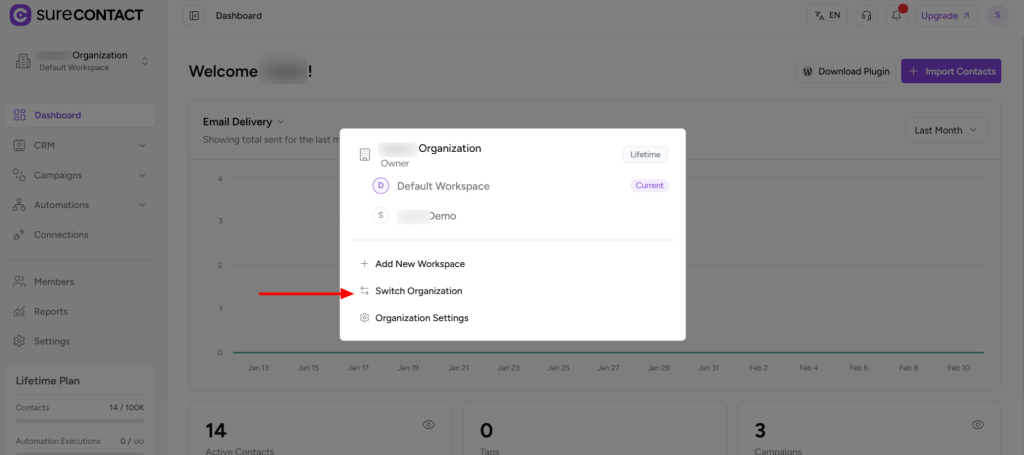Image resolution: width=1024 pixels, height=455 pixels.
Task: Click the Lifetime Plan heading
Action: (48, 381)
